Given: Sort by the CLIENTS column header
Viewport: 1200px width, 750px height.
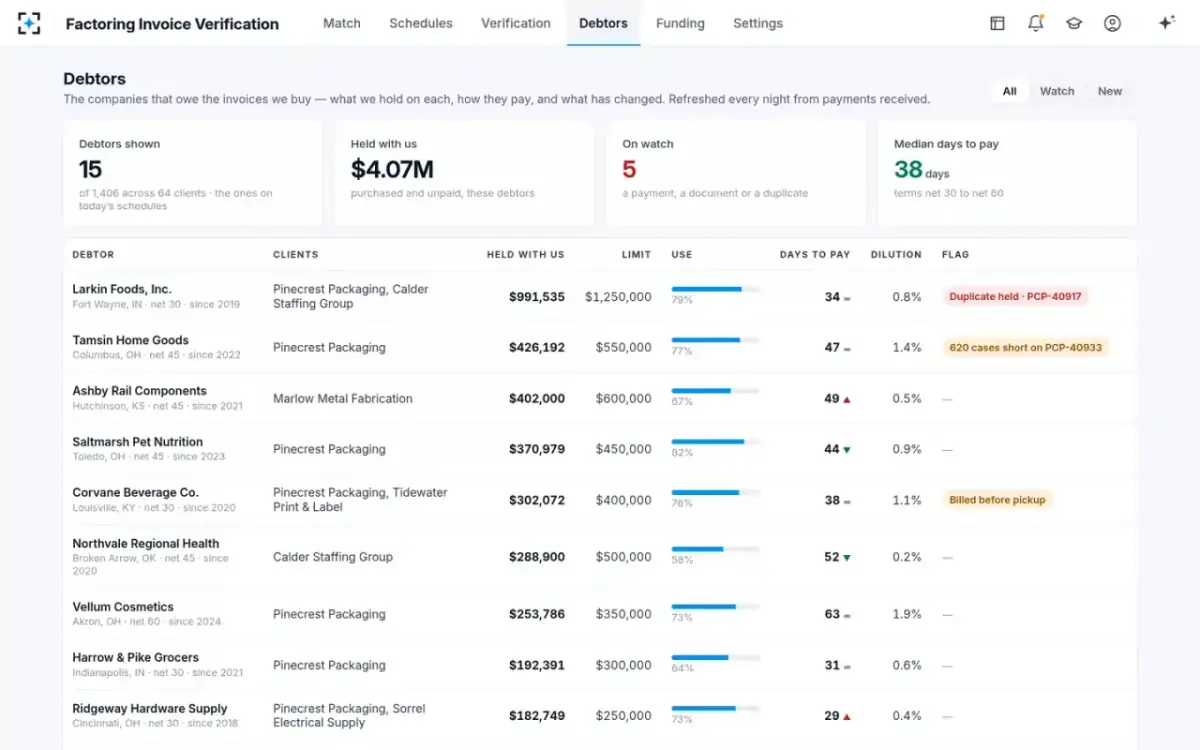Looking at the screenshot, I should (x=296, y=255).
